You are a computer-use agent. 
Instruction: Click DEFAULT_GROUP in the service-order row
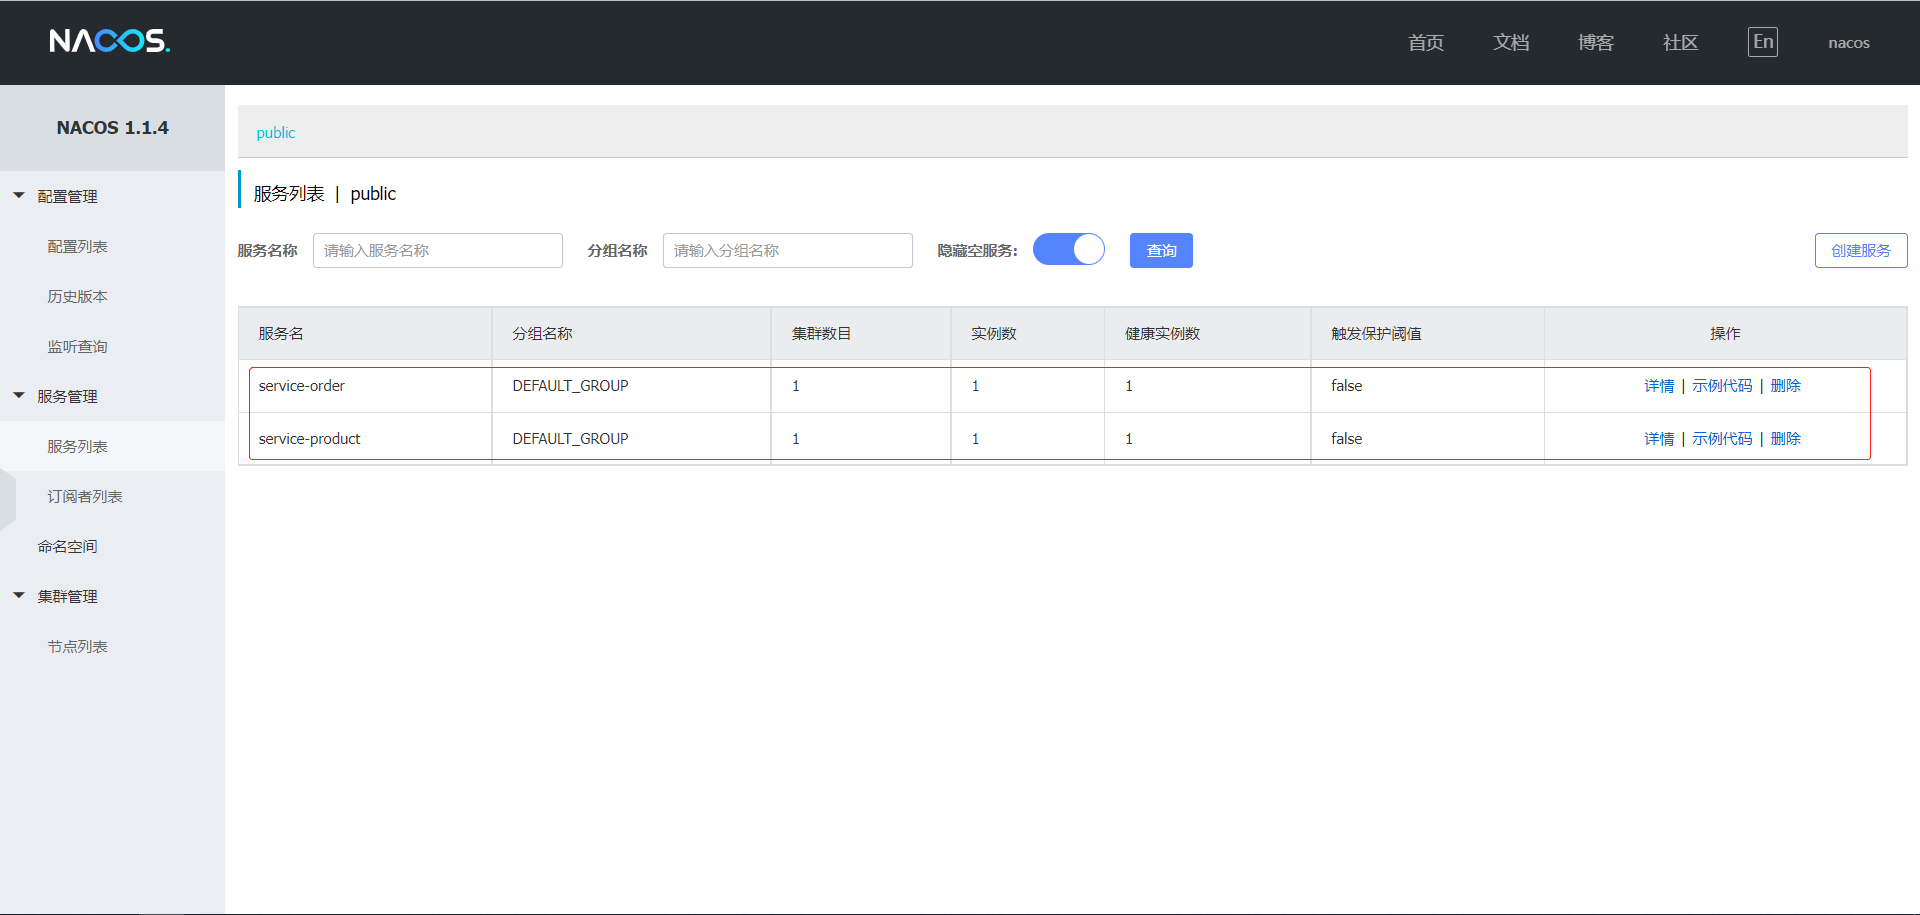click(570, 386)
